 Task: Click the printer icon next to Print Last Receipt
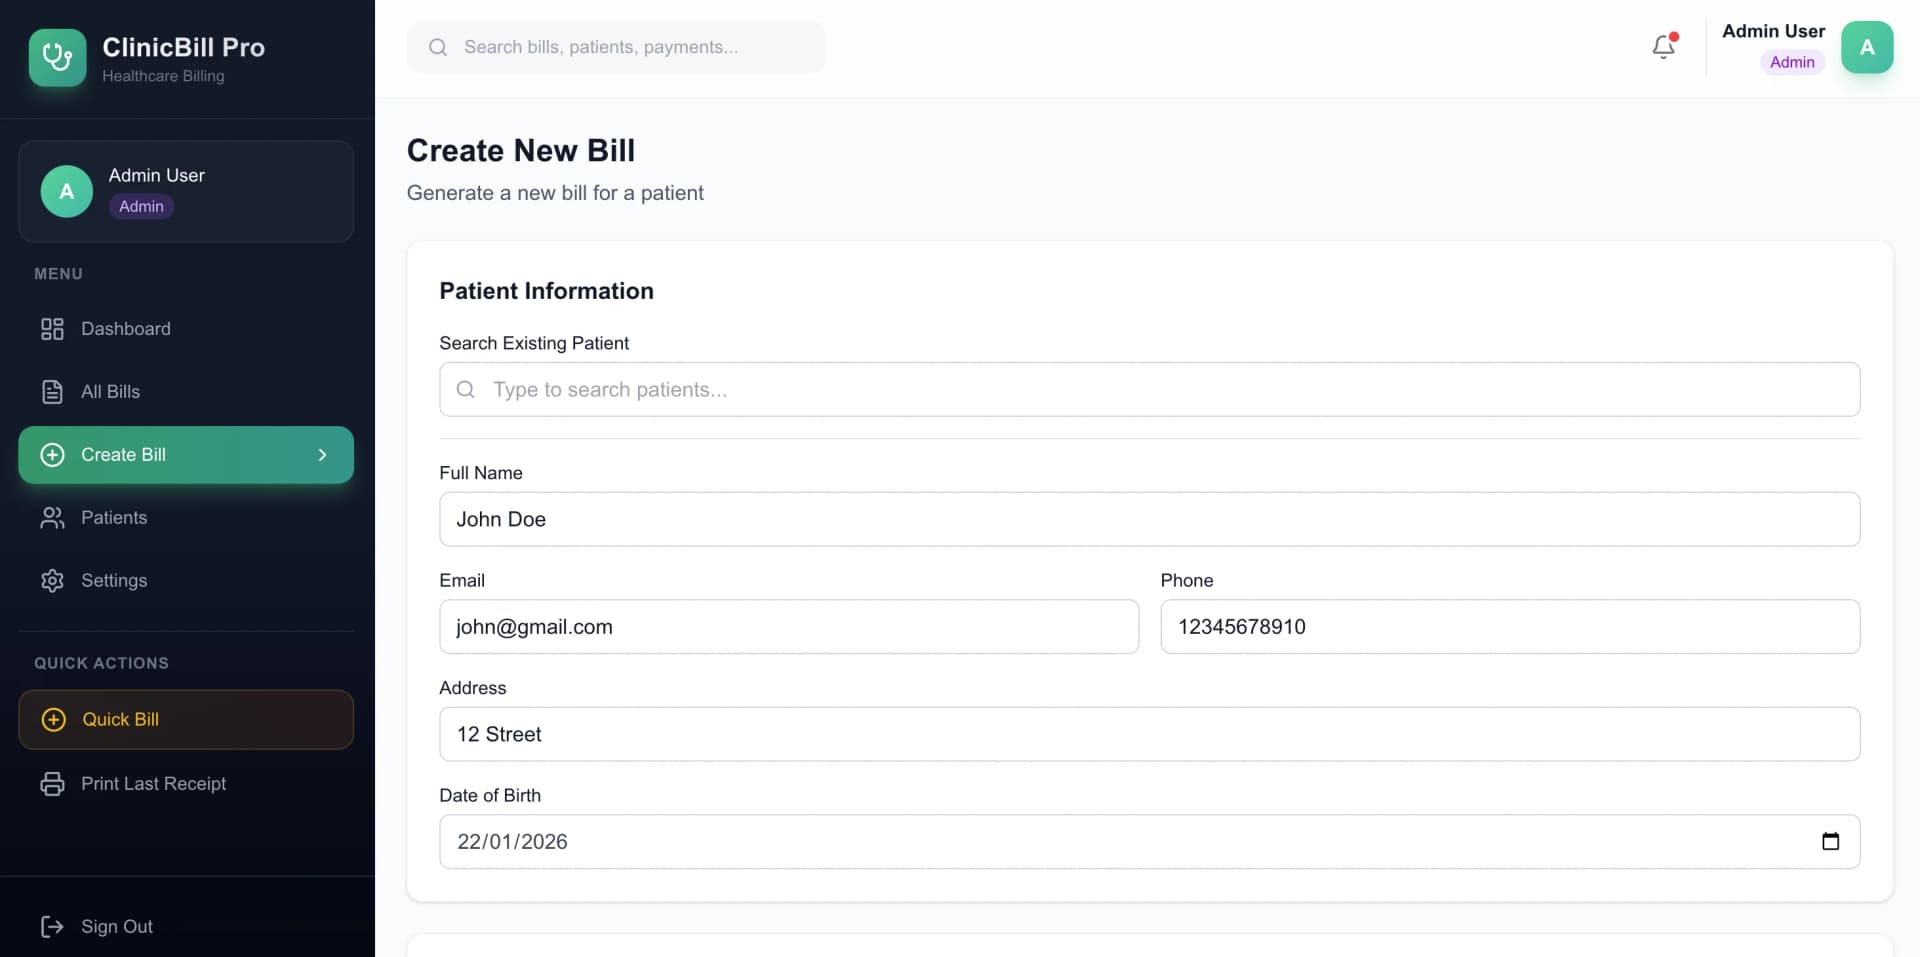pyautogui.click(x=52, y=783)
